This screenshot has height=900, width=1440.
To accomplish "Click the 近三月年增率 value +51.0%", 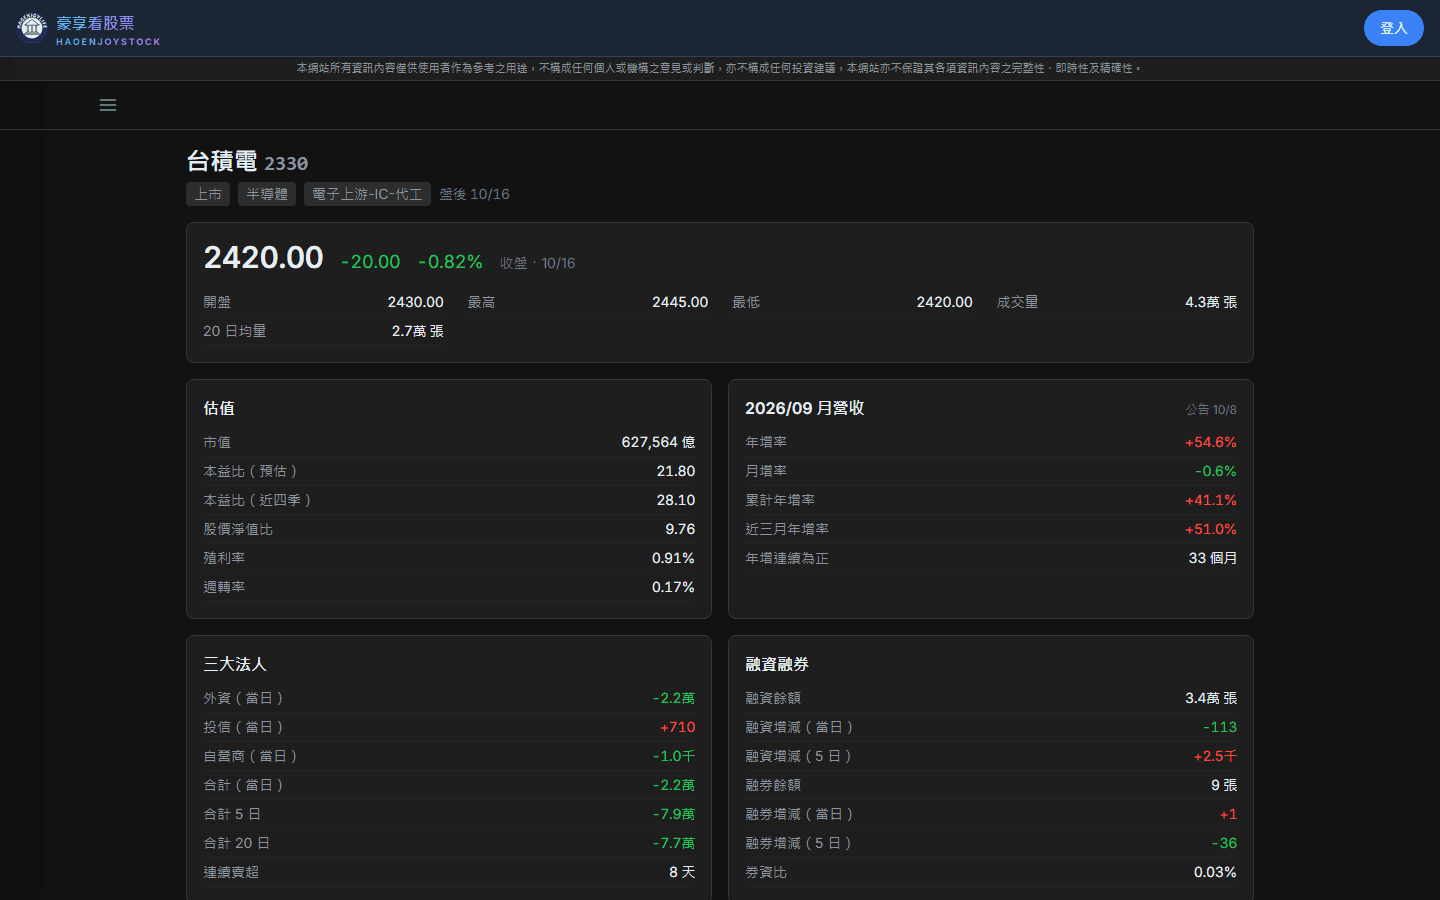I will pos(1211,529).
